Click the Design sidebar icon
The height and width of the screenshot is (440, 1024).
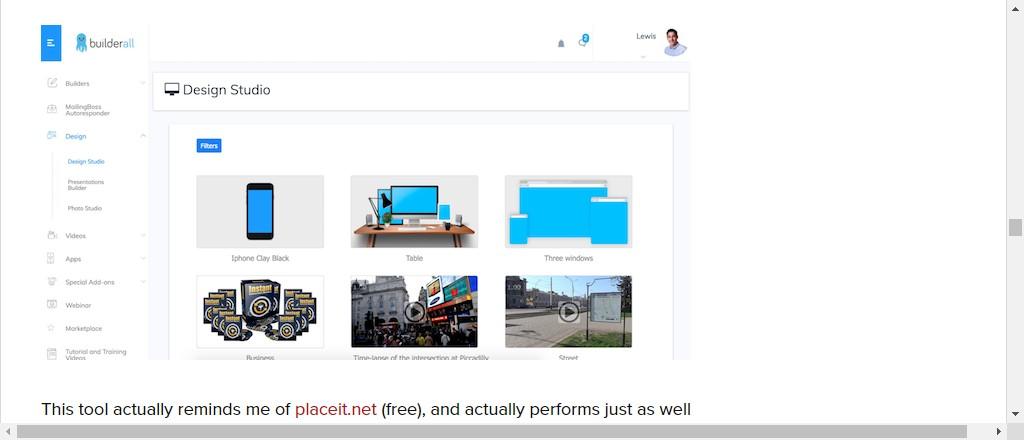[52, 136]
